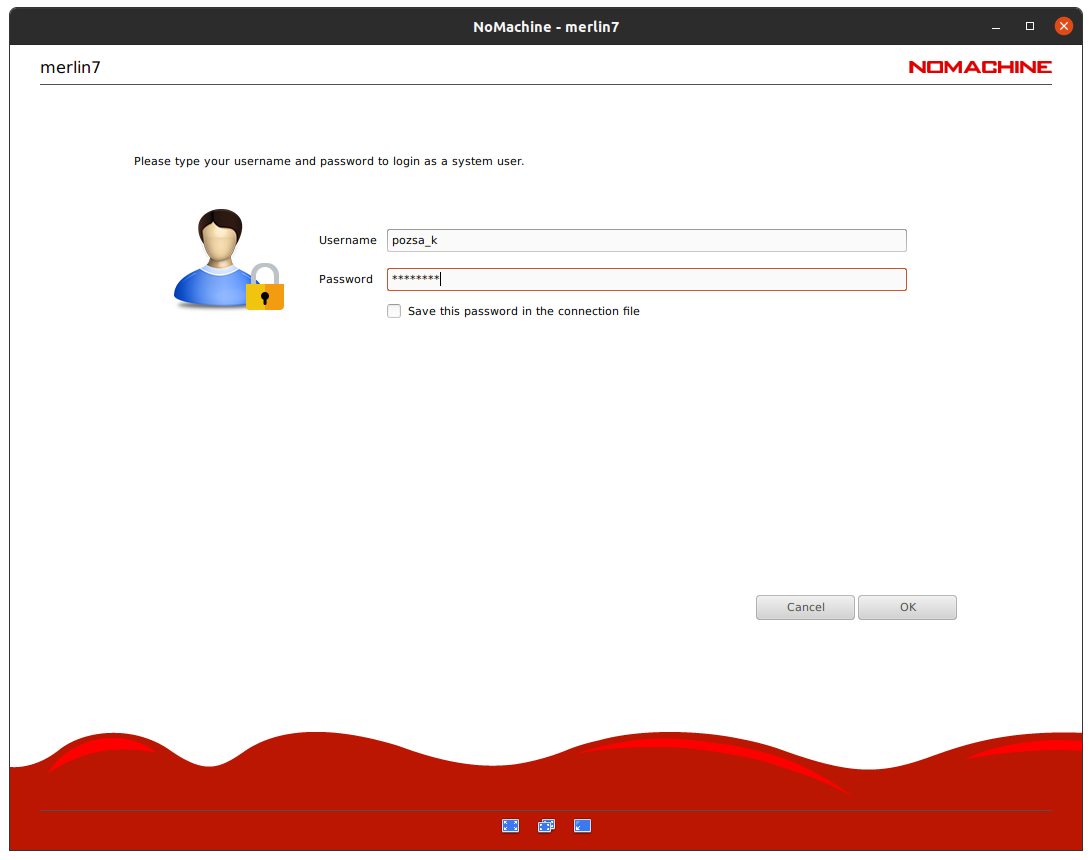Click the iconize-window icon in the footer
Screen dimensions: 1092x860
coord(582,825)
